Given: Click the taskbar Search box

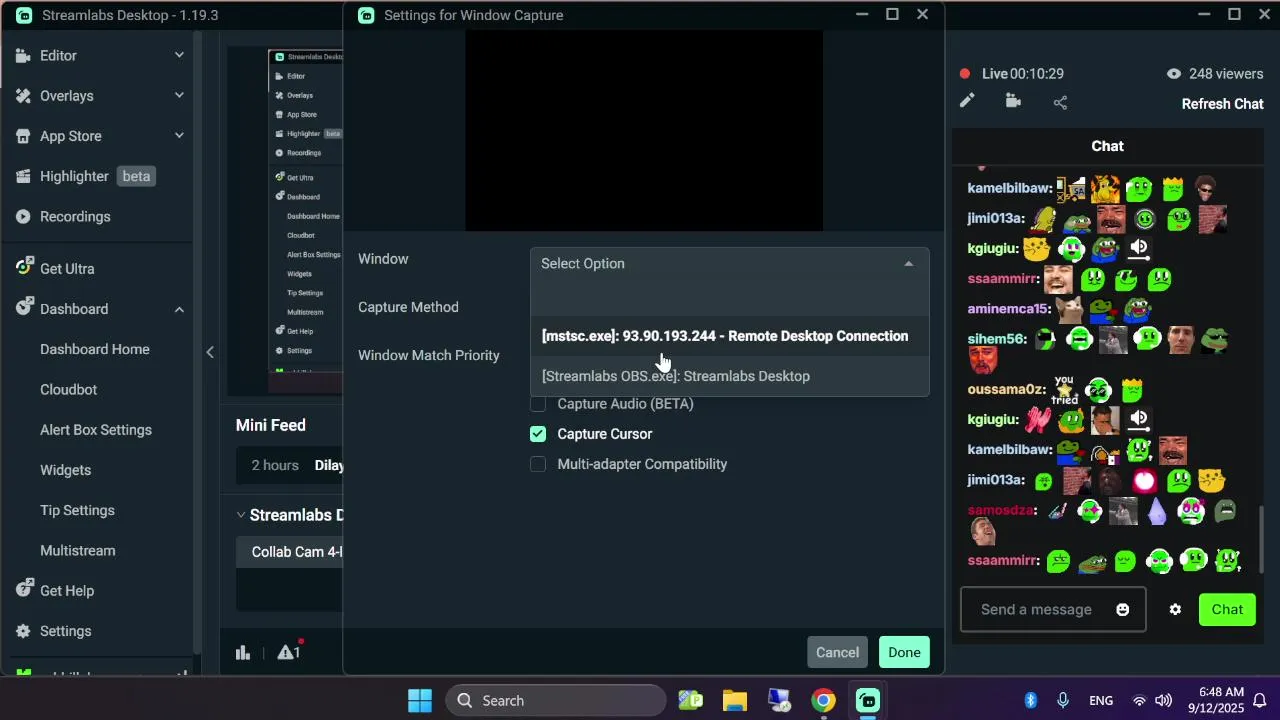Looking at the screenshot, I should (556, 700).
